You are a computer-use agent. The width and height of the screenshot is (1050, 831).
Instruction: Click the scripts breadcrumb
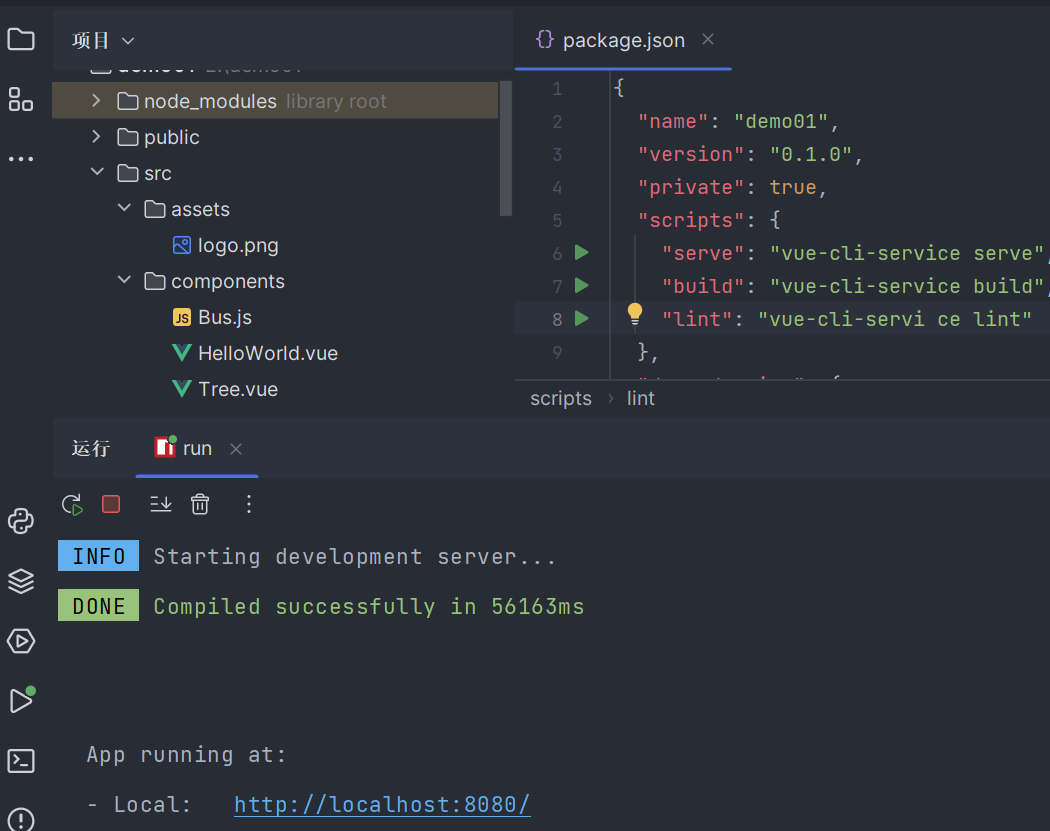[560, 398]
